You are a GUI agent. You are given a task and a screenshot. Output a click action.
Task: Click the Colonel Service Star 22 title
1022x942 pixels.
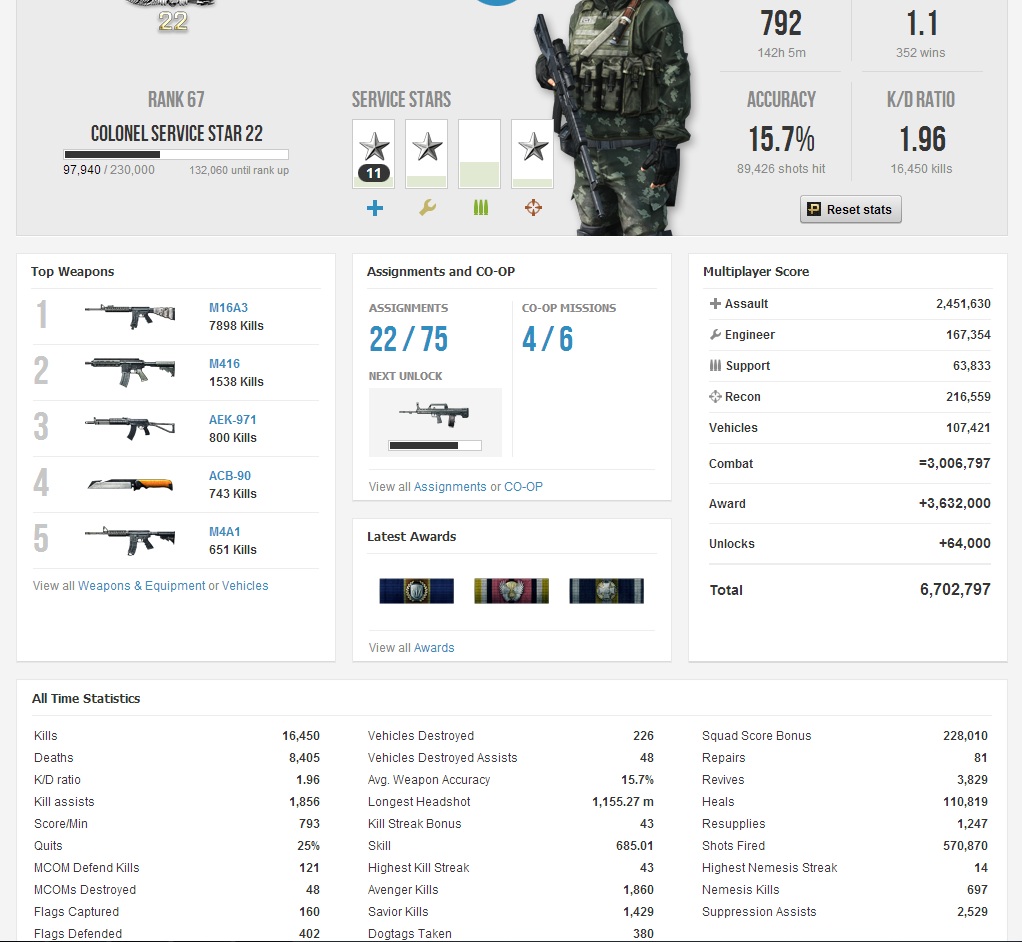tap(177, 134)
